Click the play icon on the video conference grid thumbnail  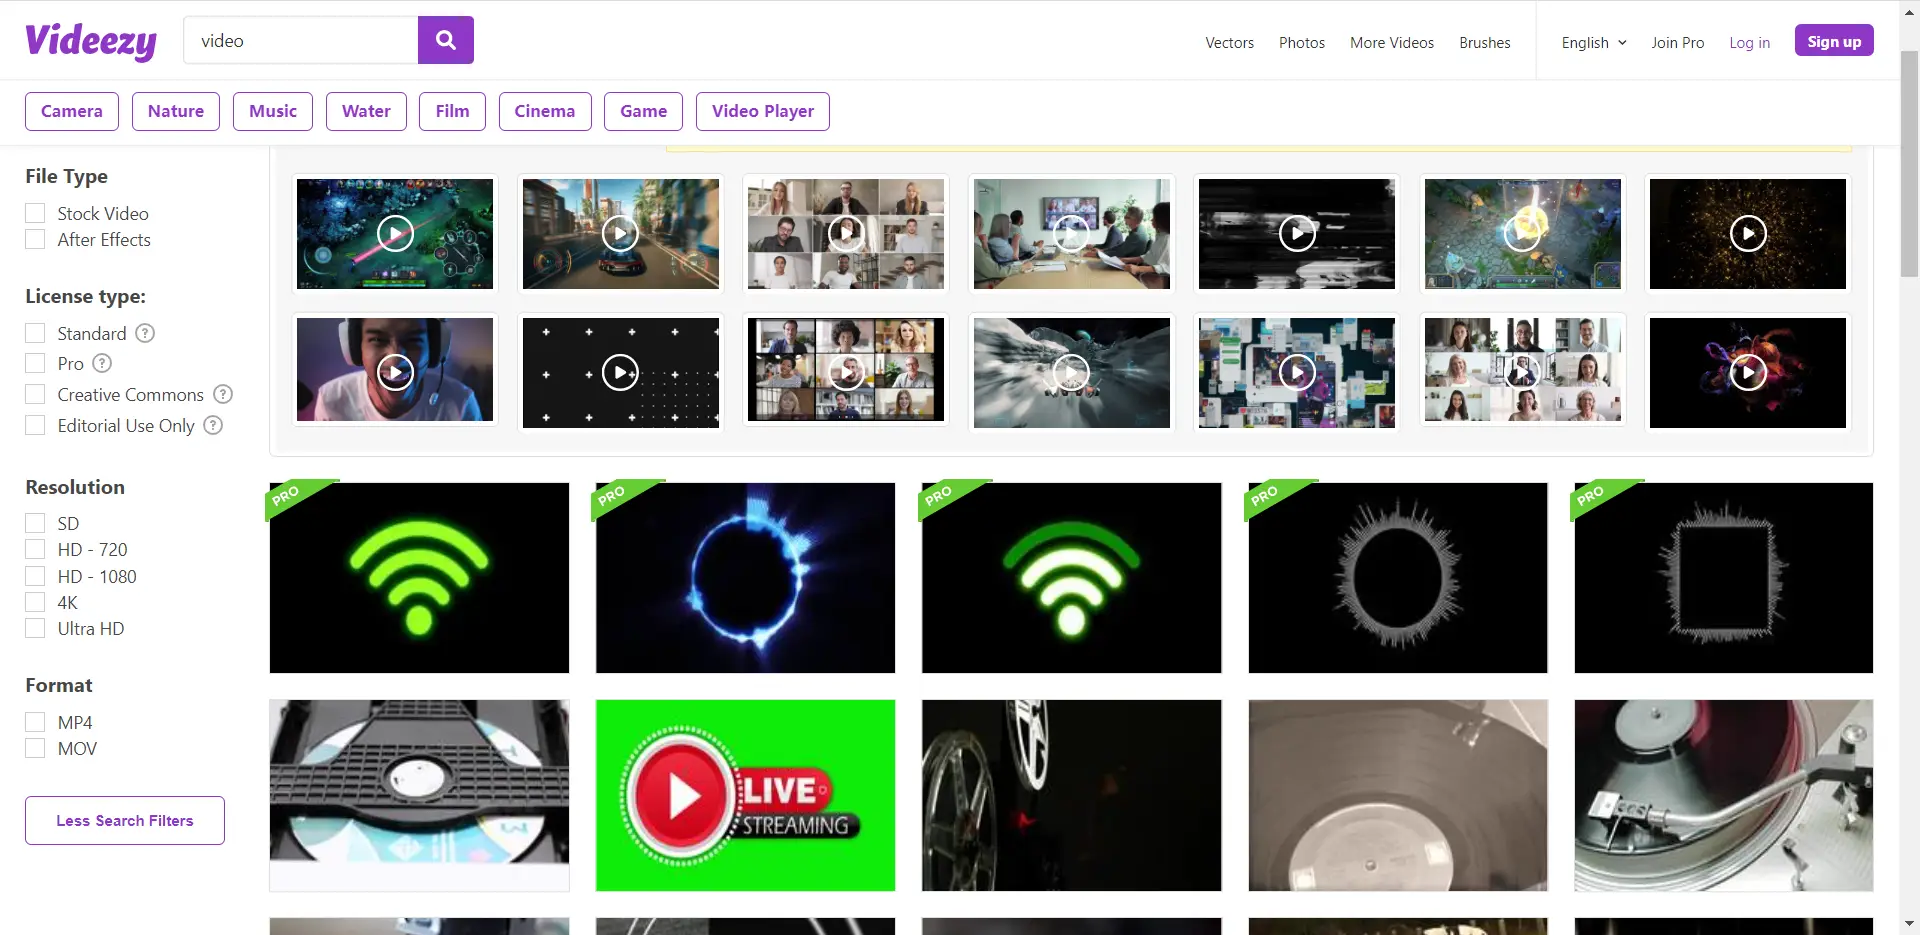pyautogui.click(x=845, y=233)
